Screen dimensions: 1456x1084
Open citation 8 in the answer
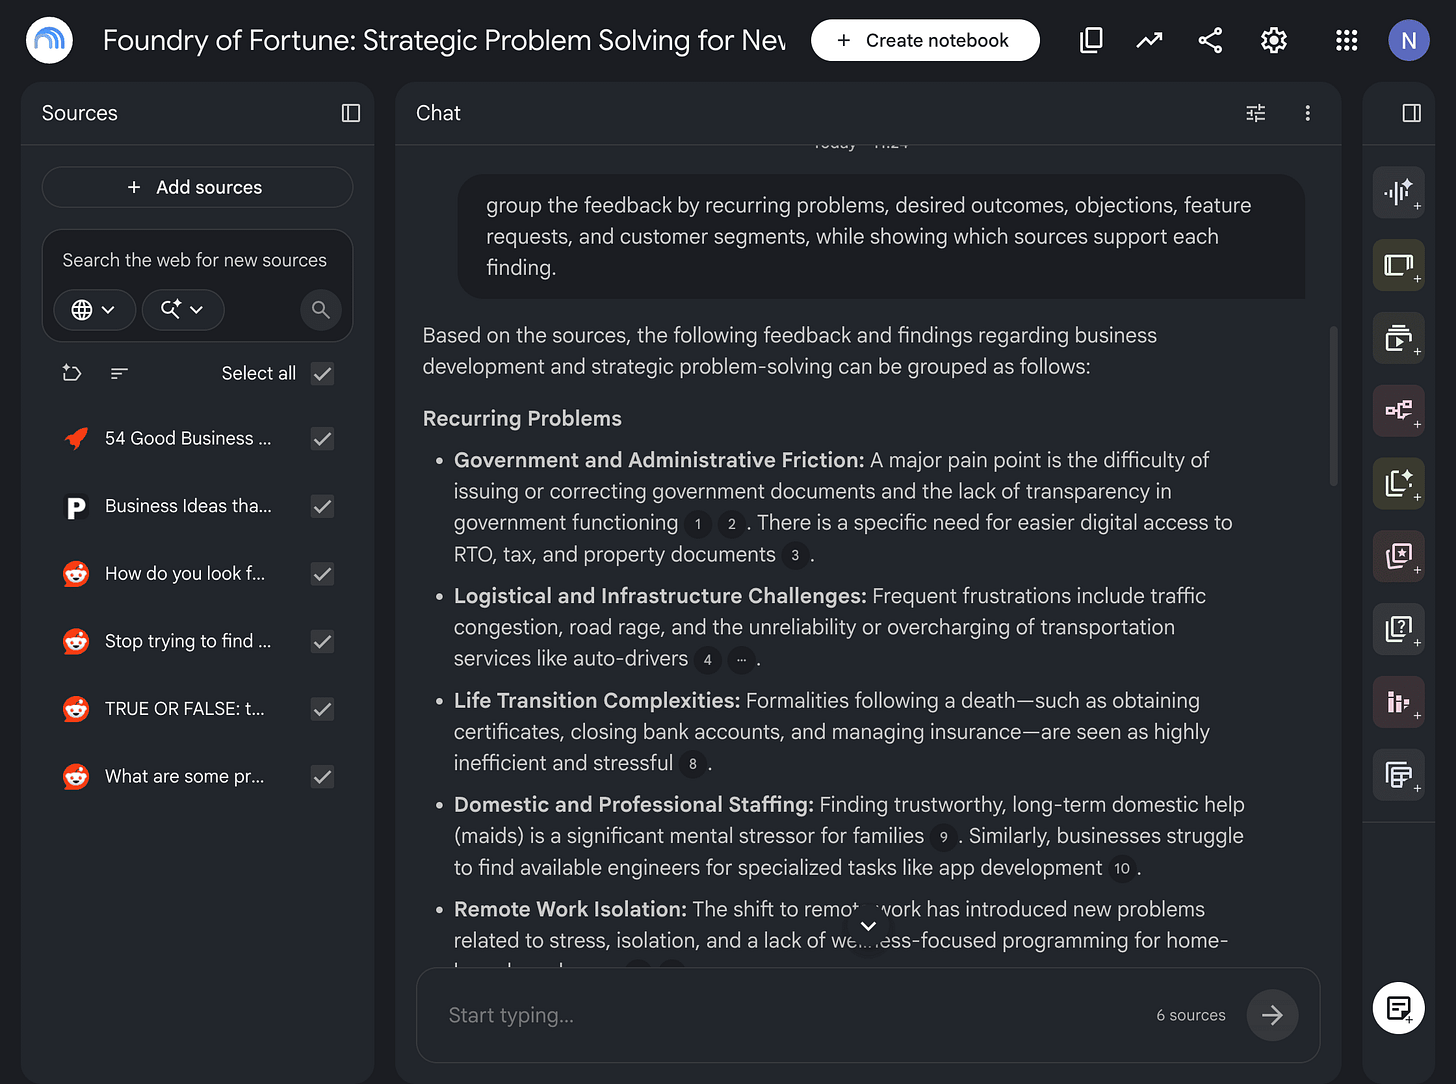pyautogui.click(x=692, y=764)
